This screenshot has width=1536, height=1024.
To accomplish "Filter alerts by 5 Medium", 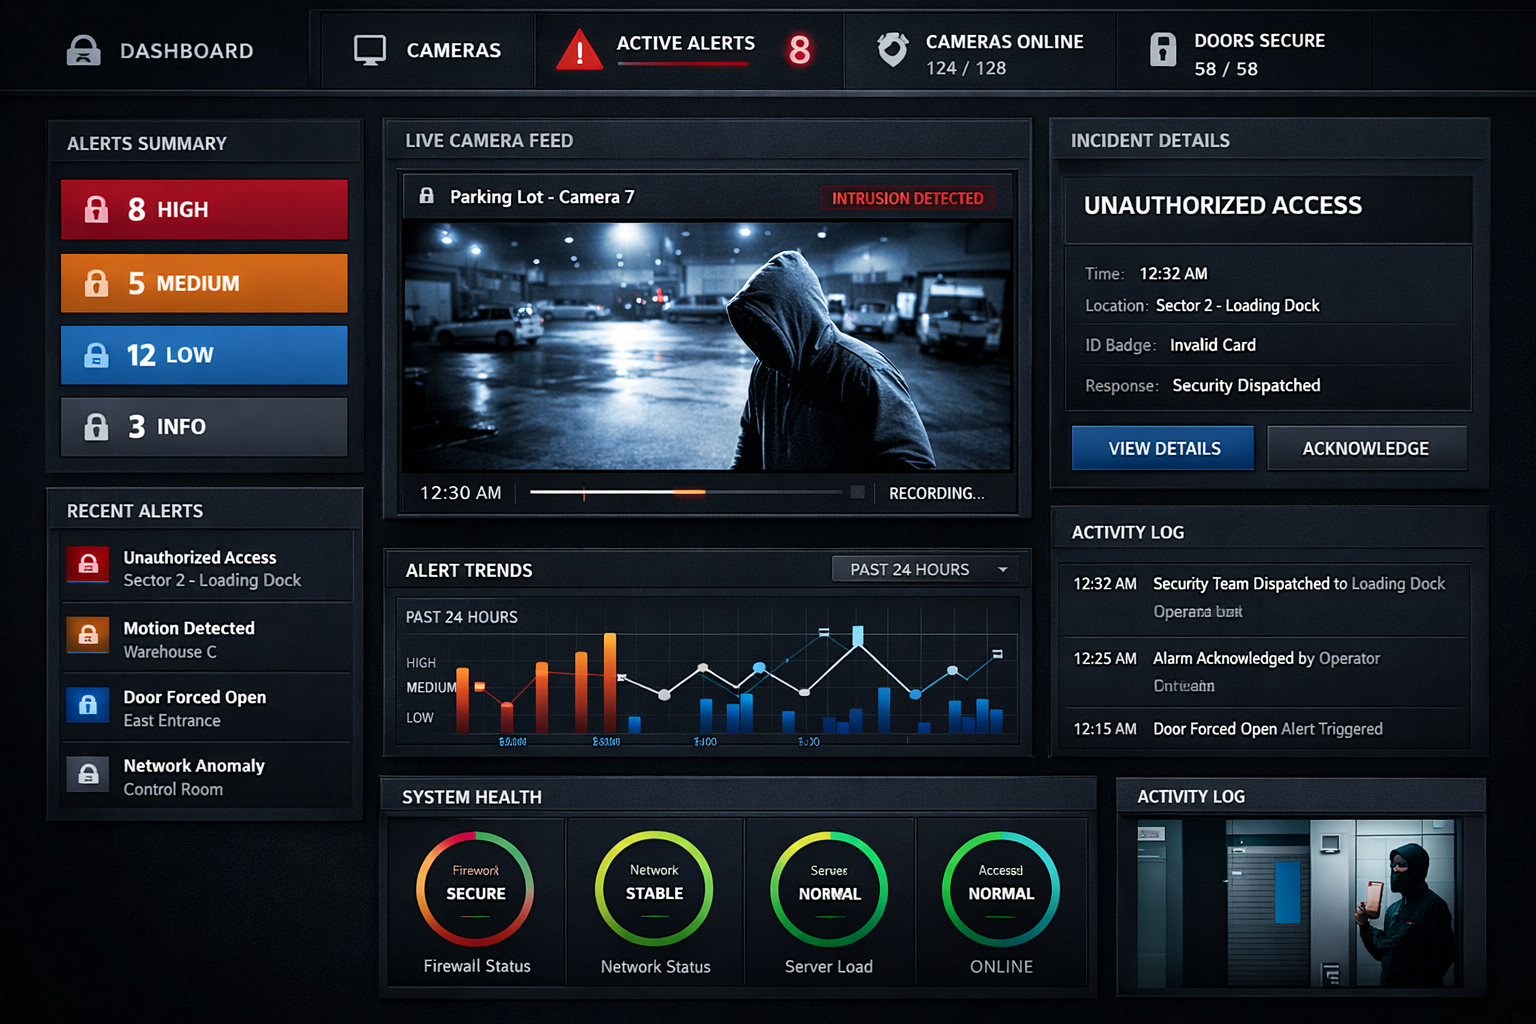I will (x=204, y=283).
